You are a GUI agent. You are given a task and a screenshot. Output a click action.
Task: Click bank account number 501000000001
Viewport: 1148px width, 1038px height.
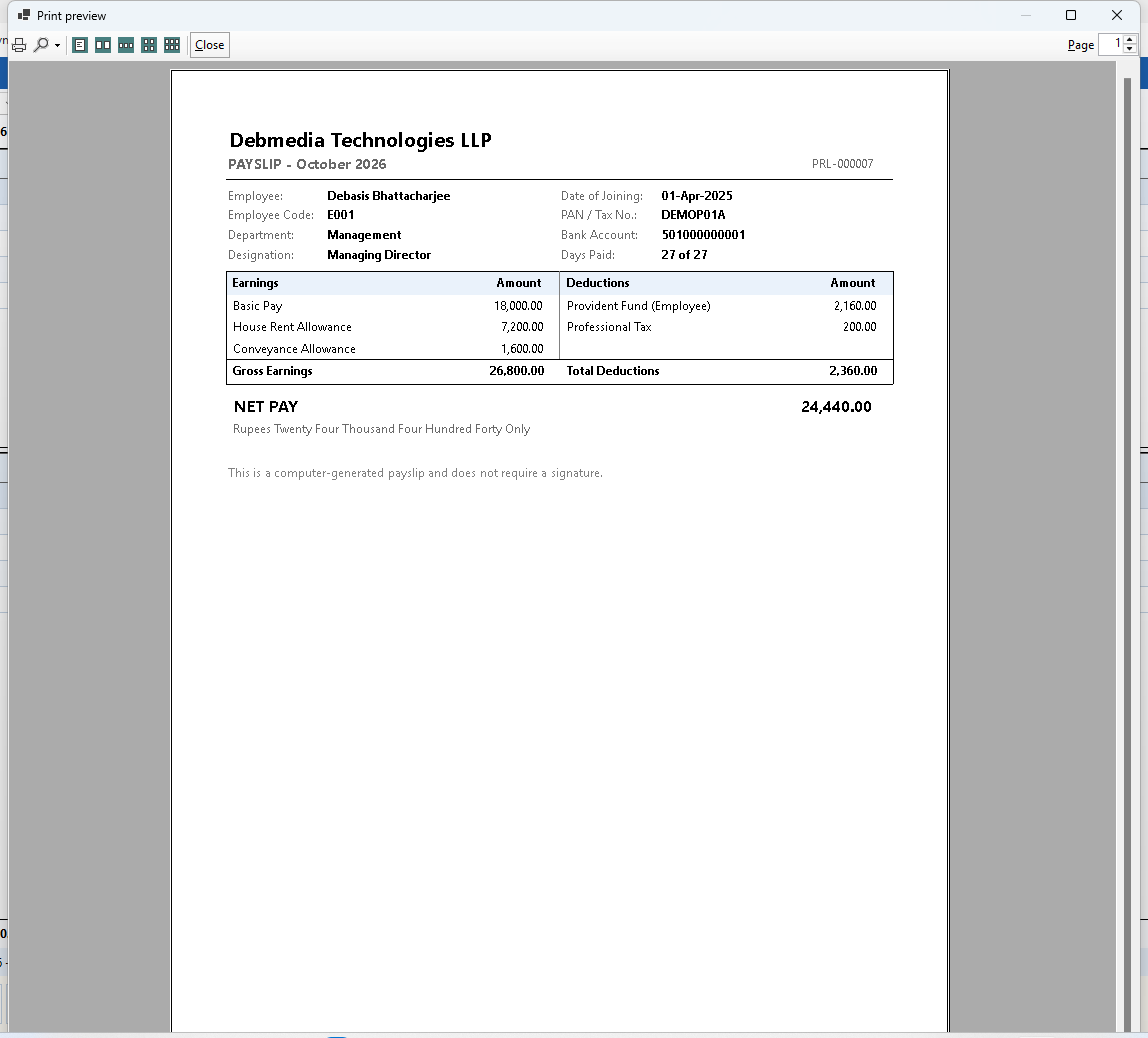coord(703,235)
